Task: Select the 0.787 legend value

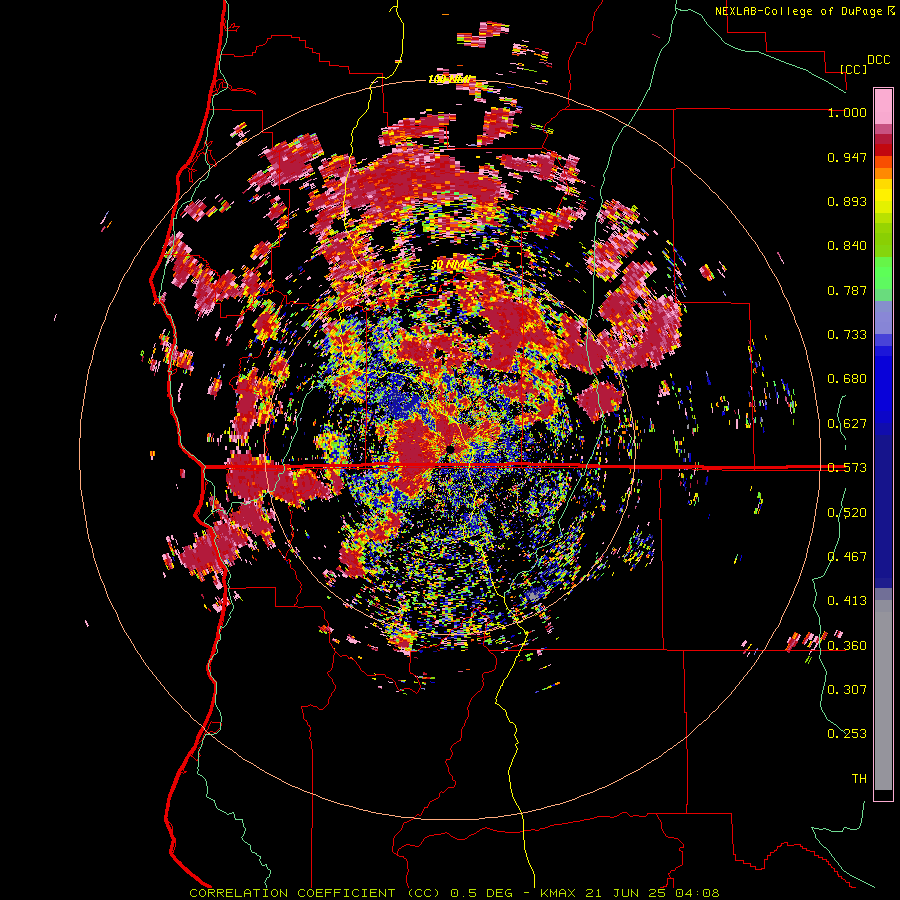Action: 847,290
